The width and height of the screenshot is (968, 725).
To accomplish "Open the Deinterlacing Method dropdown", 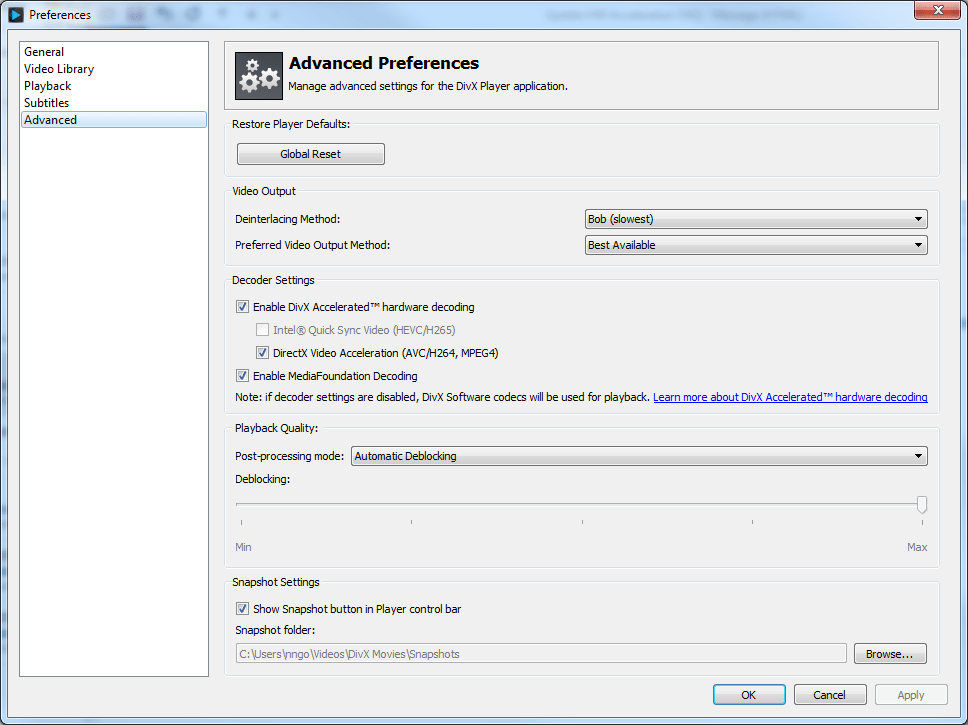I will click(x=755, y=218).
